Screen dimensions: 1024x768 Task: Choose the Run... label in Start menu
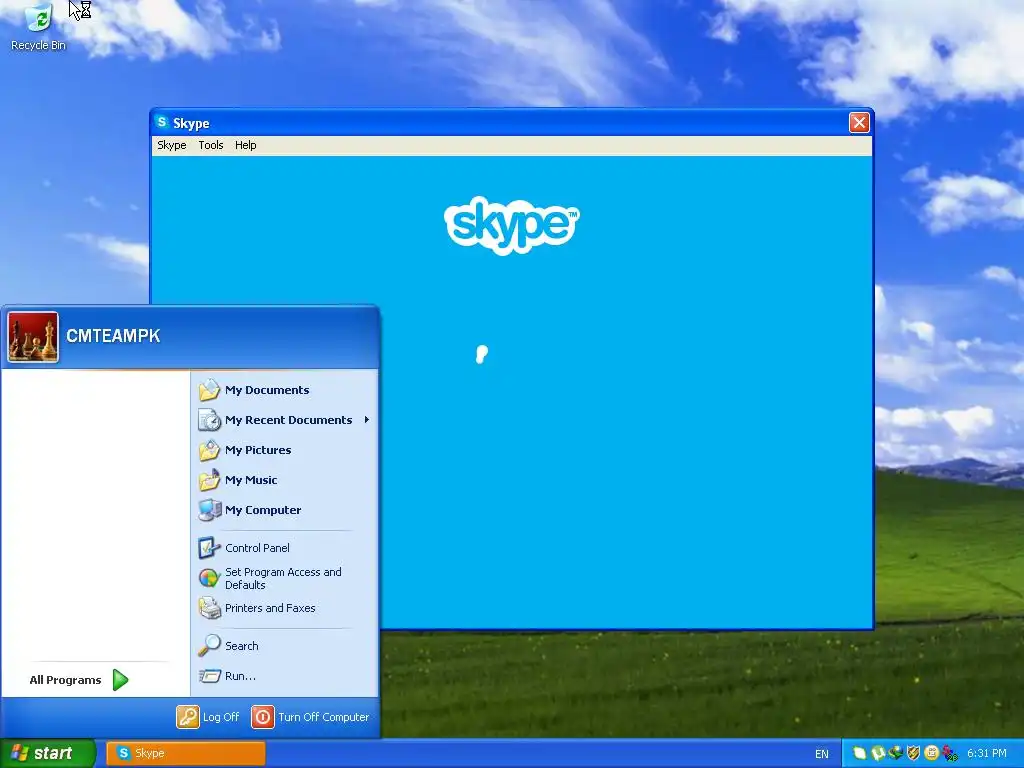[x=240, y=676]
